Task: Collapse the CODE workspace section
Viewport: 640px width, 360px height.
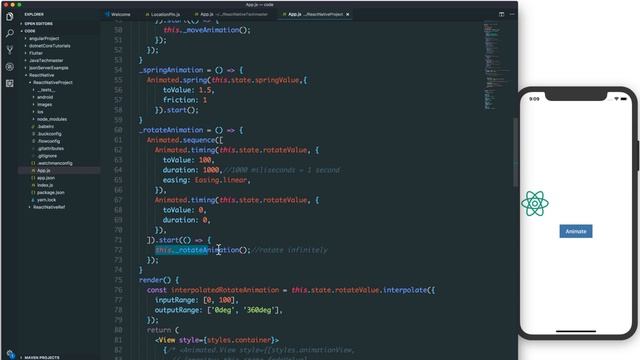Action: point(29,31)
